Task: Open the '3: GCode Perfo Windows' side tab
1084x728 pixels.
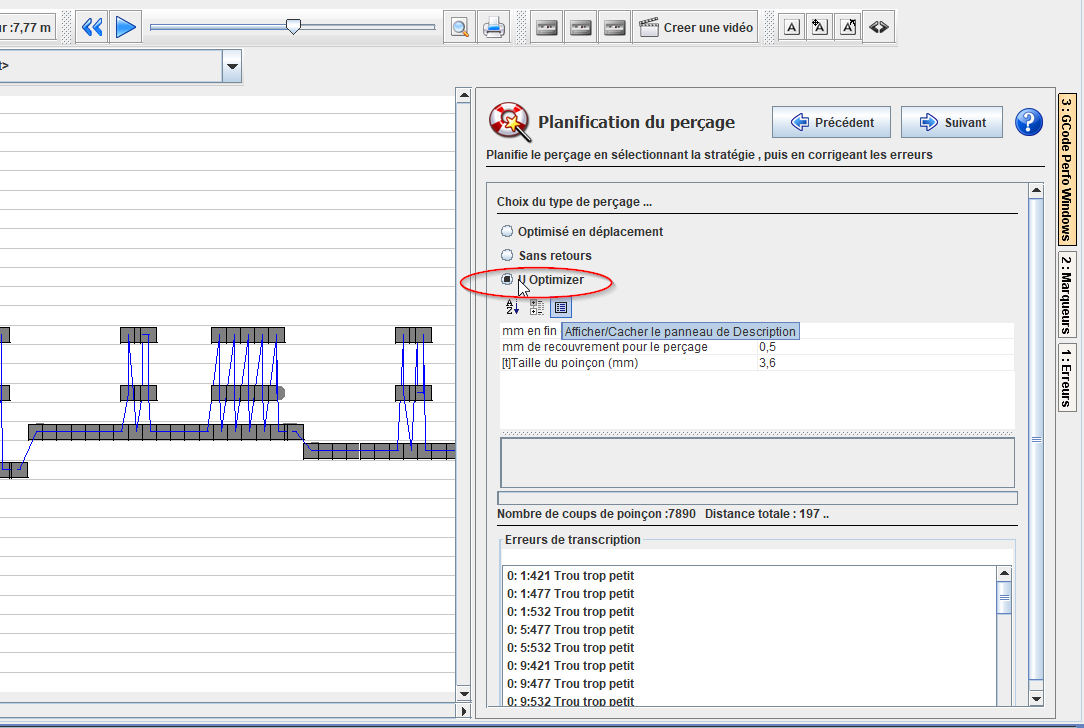Action: [x=1067, y=169]
